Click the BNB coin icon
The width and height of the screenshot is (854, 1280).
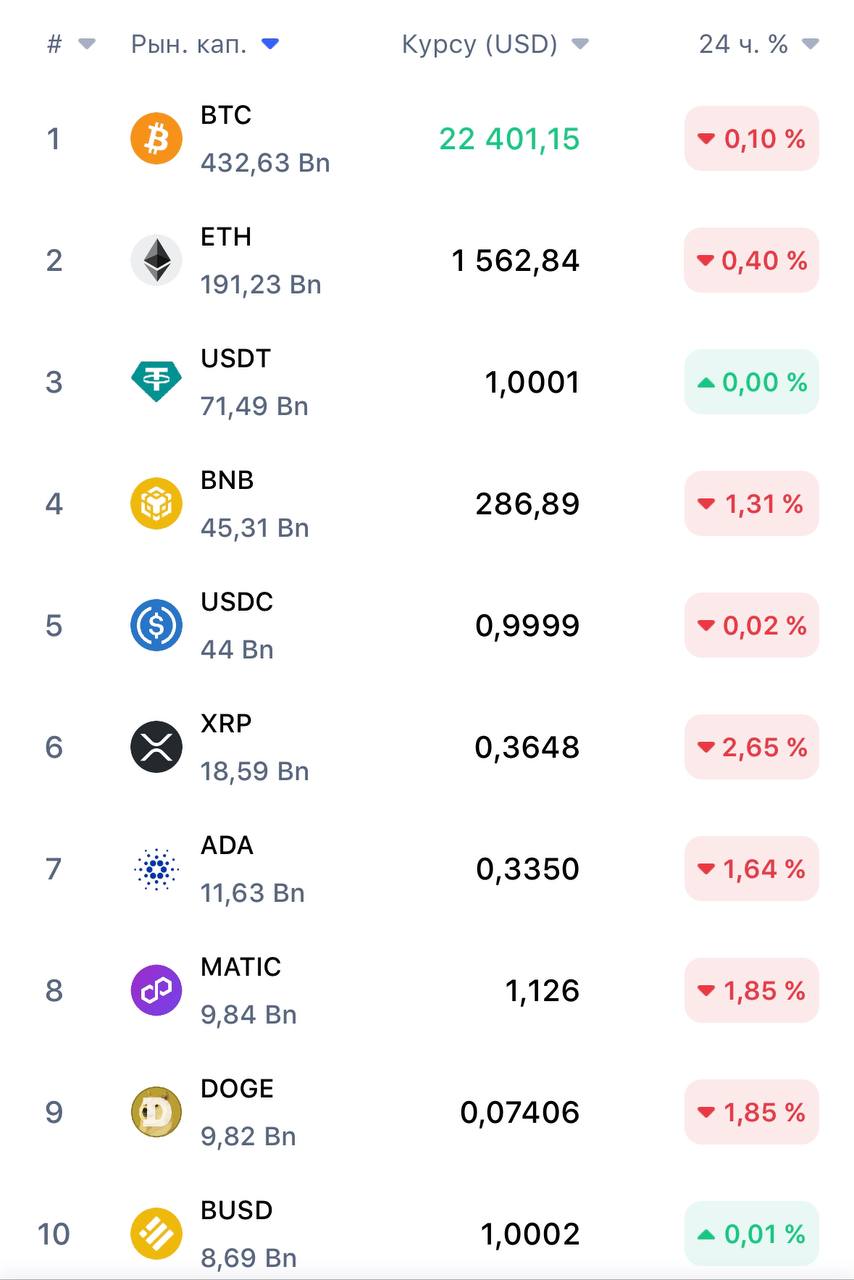click(156, 503)
